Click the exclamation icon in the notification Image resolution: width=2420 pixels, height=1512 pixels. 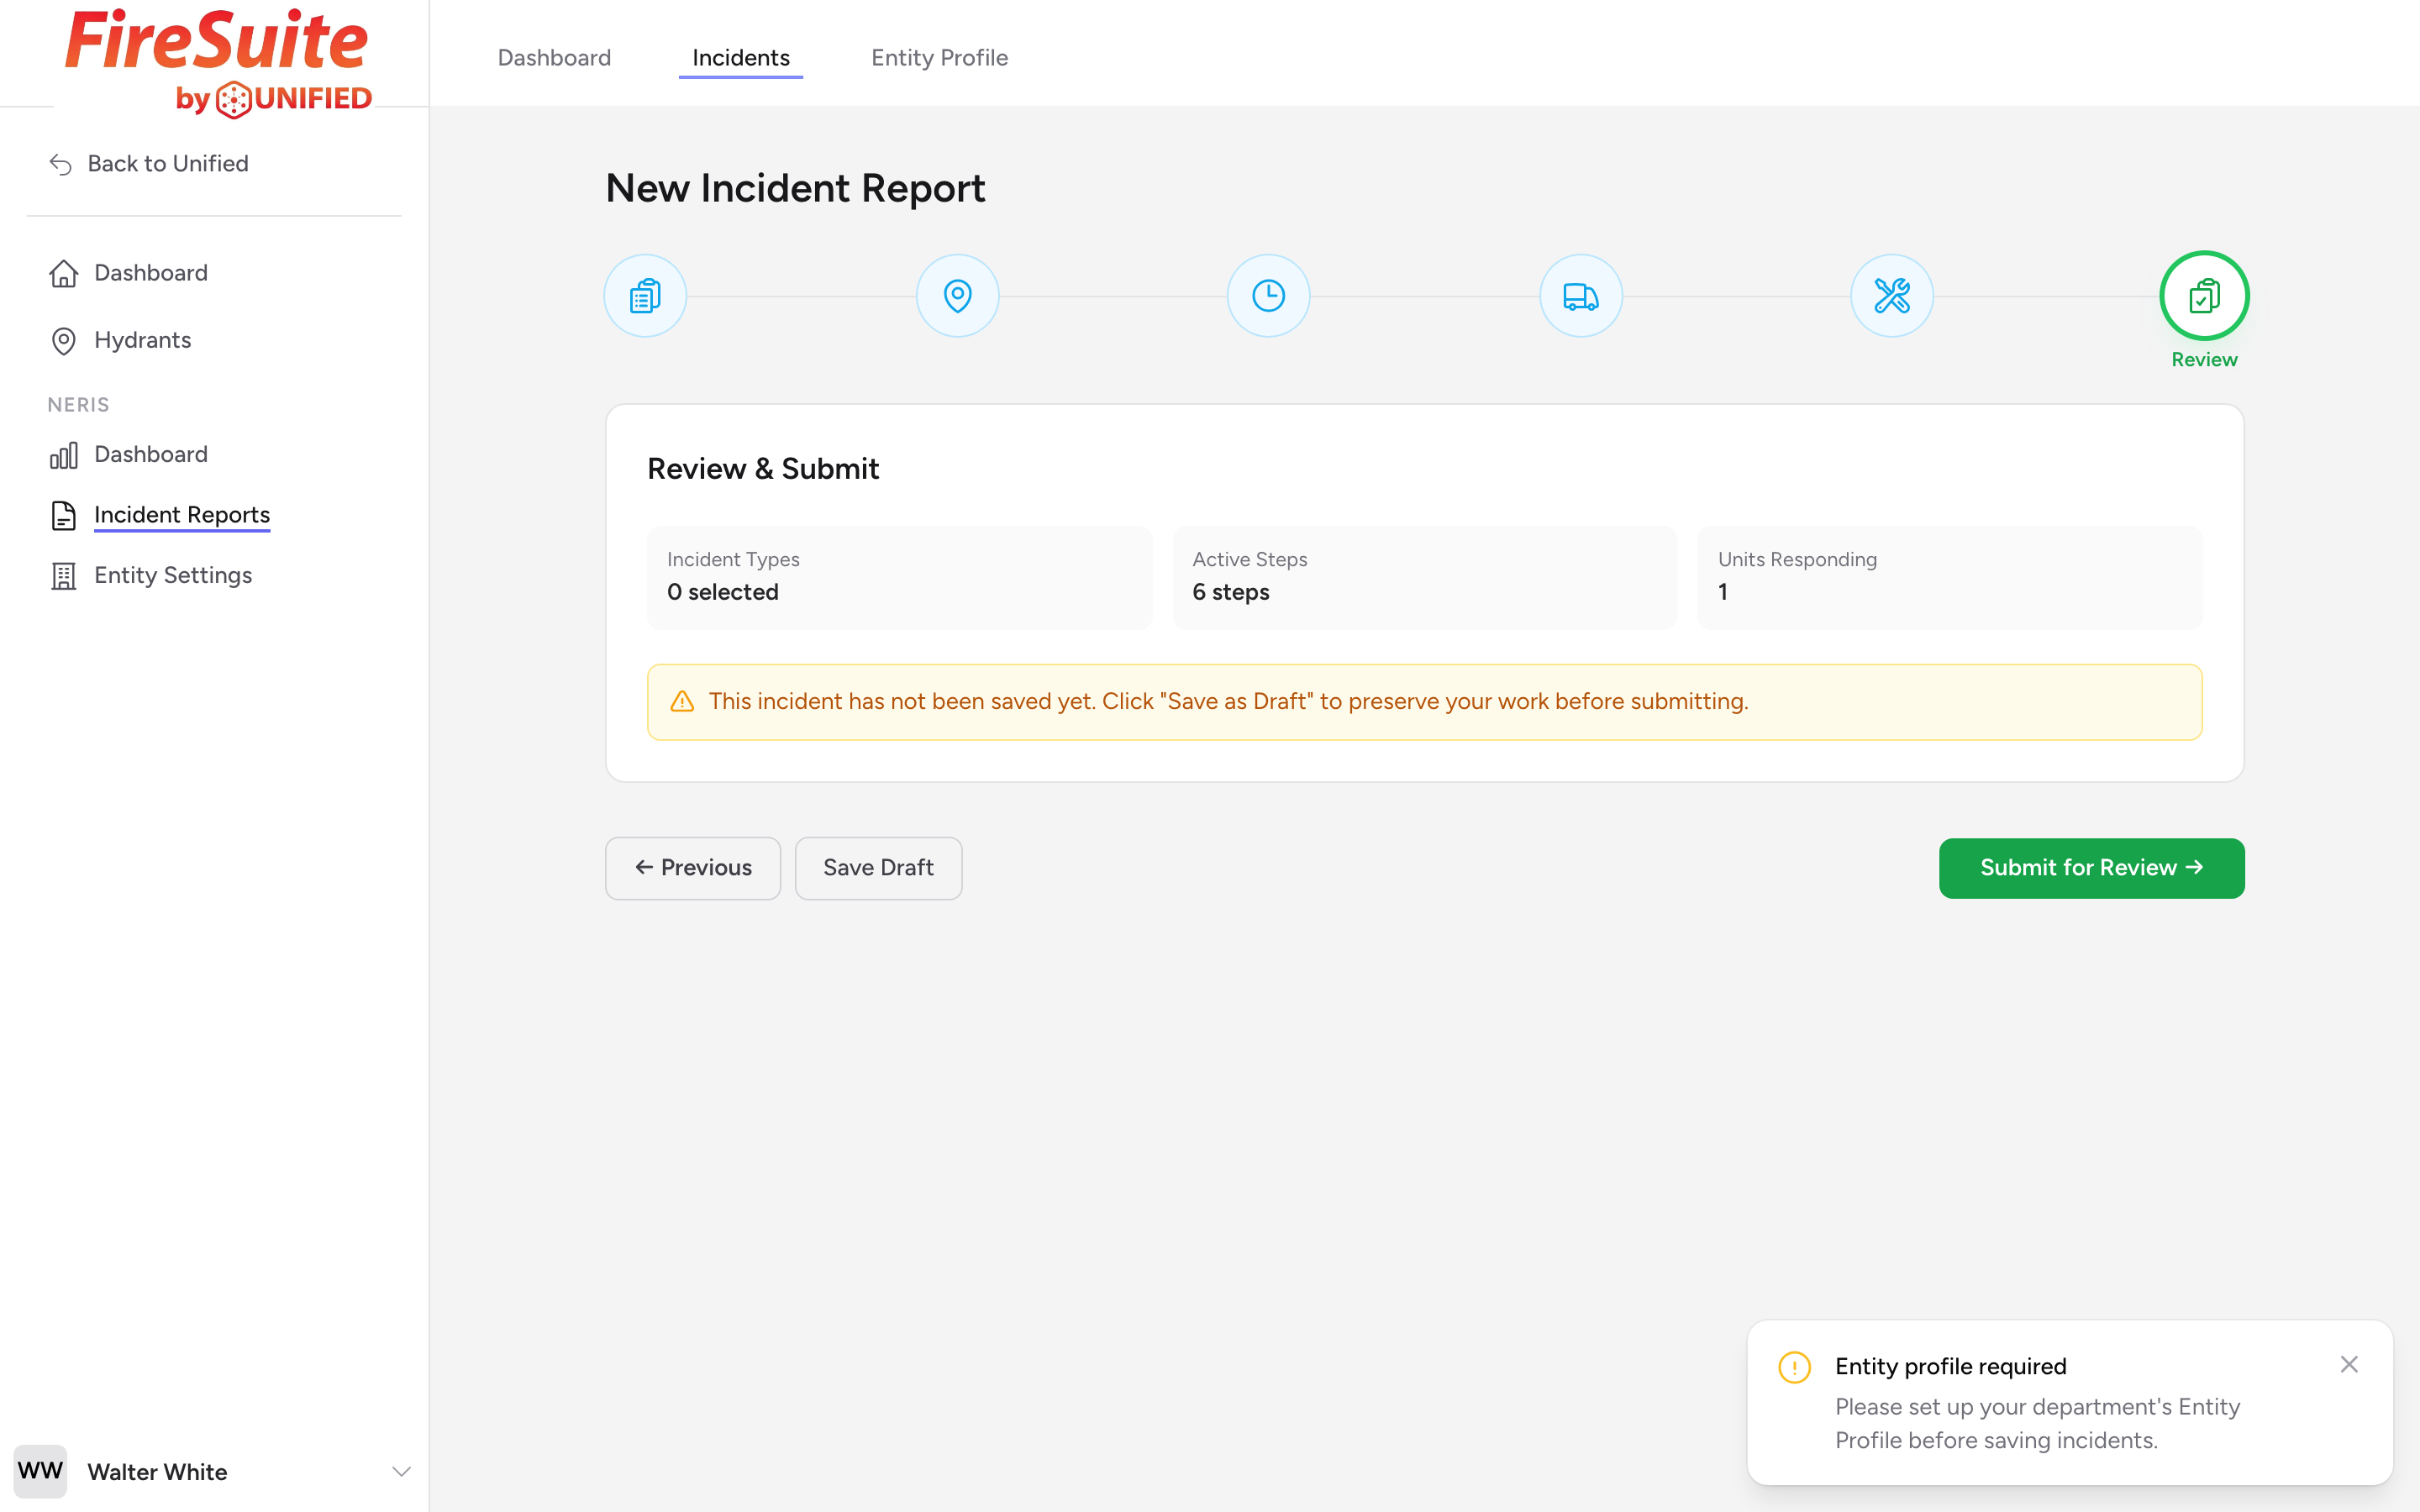(1794, 1367)
